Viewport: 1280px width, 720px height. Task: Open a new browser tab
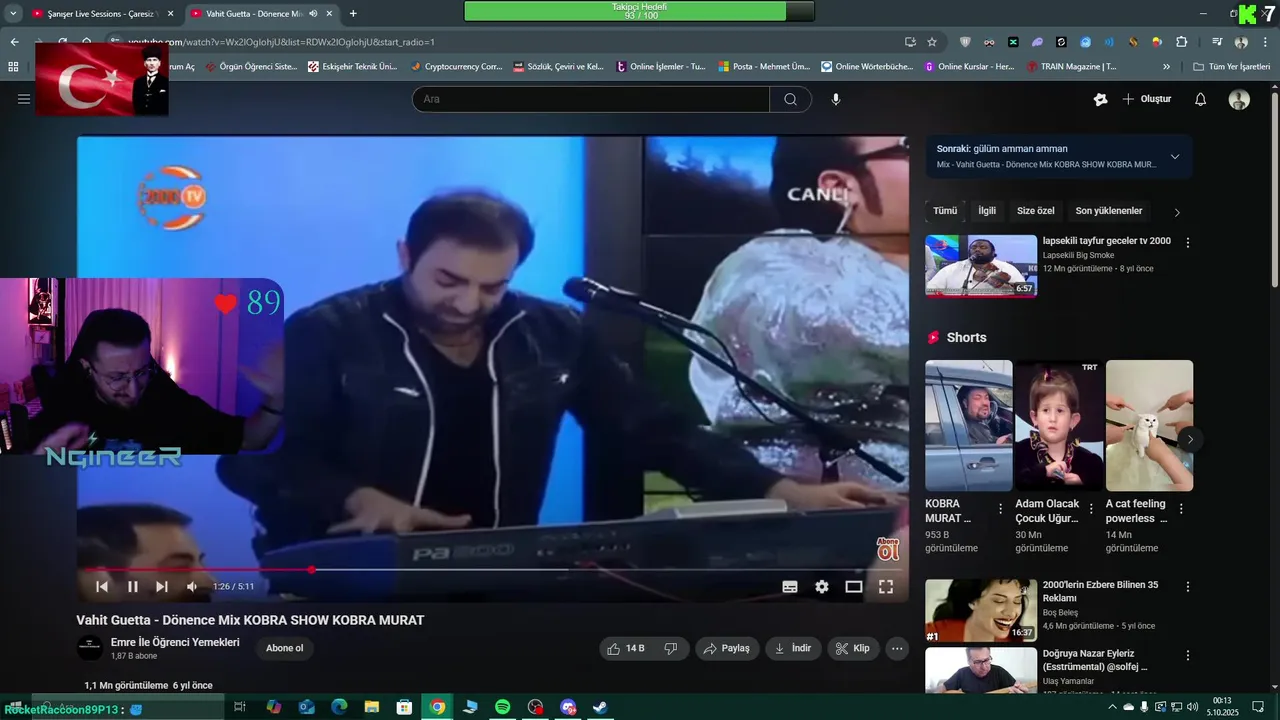click(353, 14)
